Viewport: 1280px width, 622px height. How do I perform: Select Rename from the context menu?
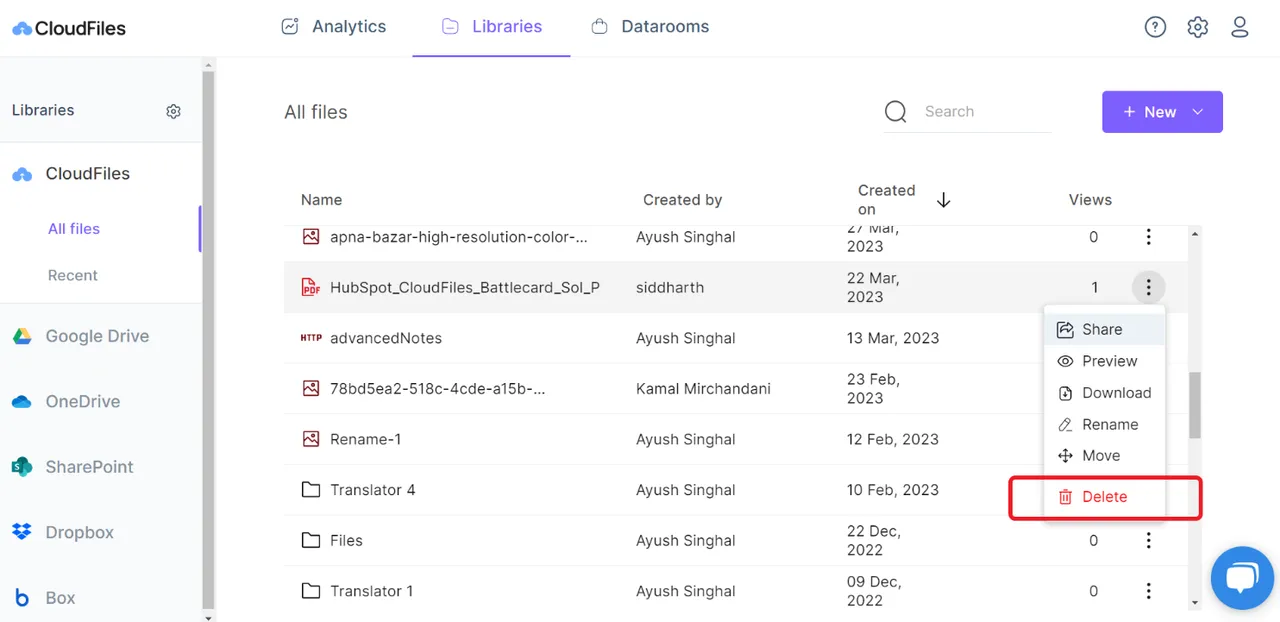pos(1111,424)
